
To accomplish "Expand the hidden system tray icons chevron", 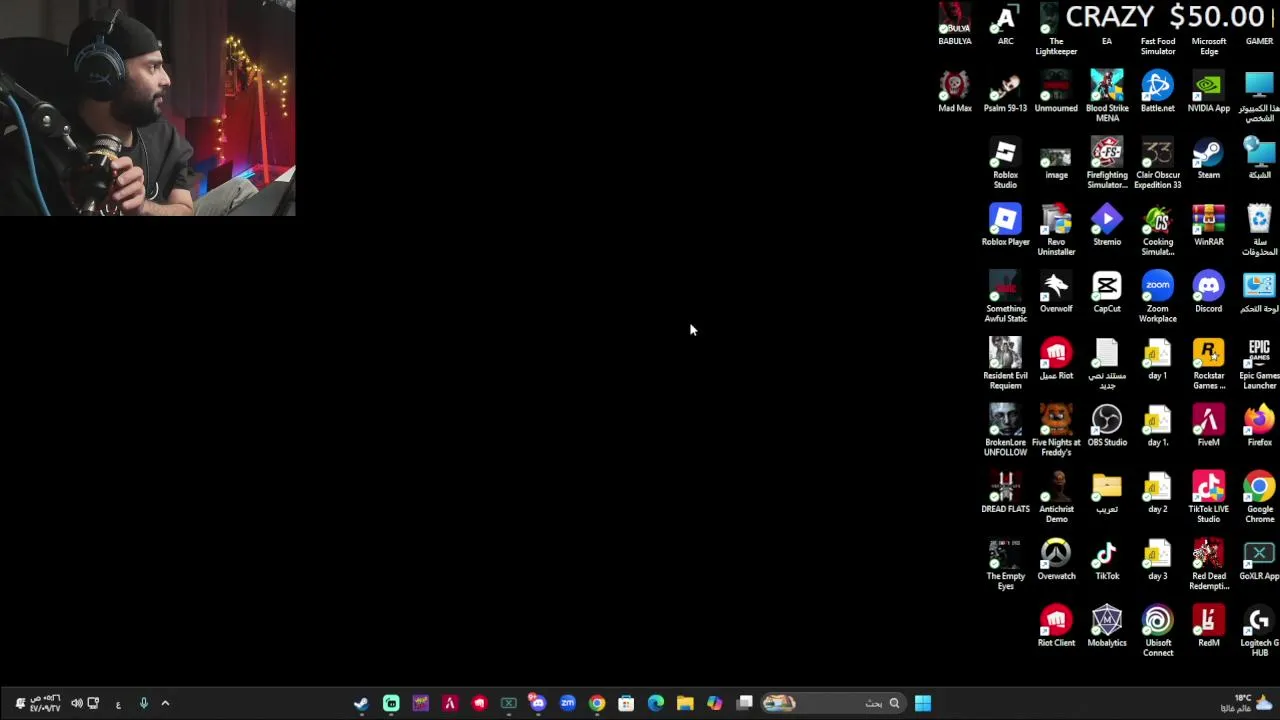I will tap(165, 703).
